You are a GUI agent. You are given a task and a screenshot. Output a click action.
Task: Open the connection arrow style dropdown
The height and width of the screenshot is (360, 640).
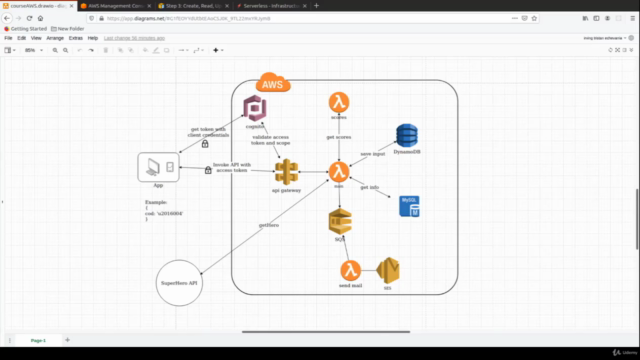point(183,50)
